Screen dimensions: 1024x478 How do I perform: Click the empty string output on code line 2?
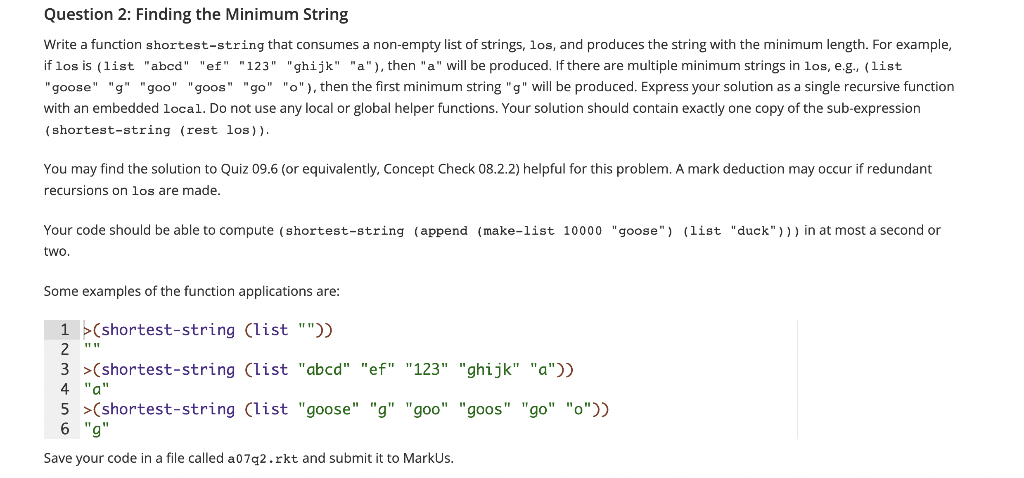pos(92,349)
